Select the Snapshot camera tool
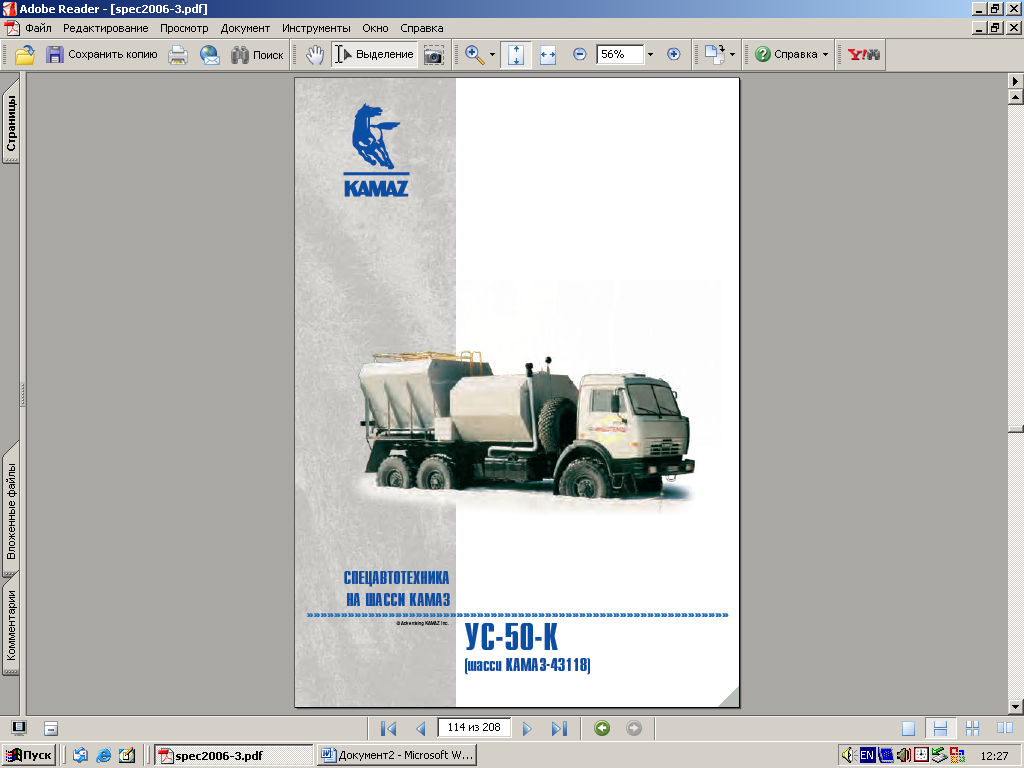The image size is (1024, 768). pos(434,55)
